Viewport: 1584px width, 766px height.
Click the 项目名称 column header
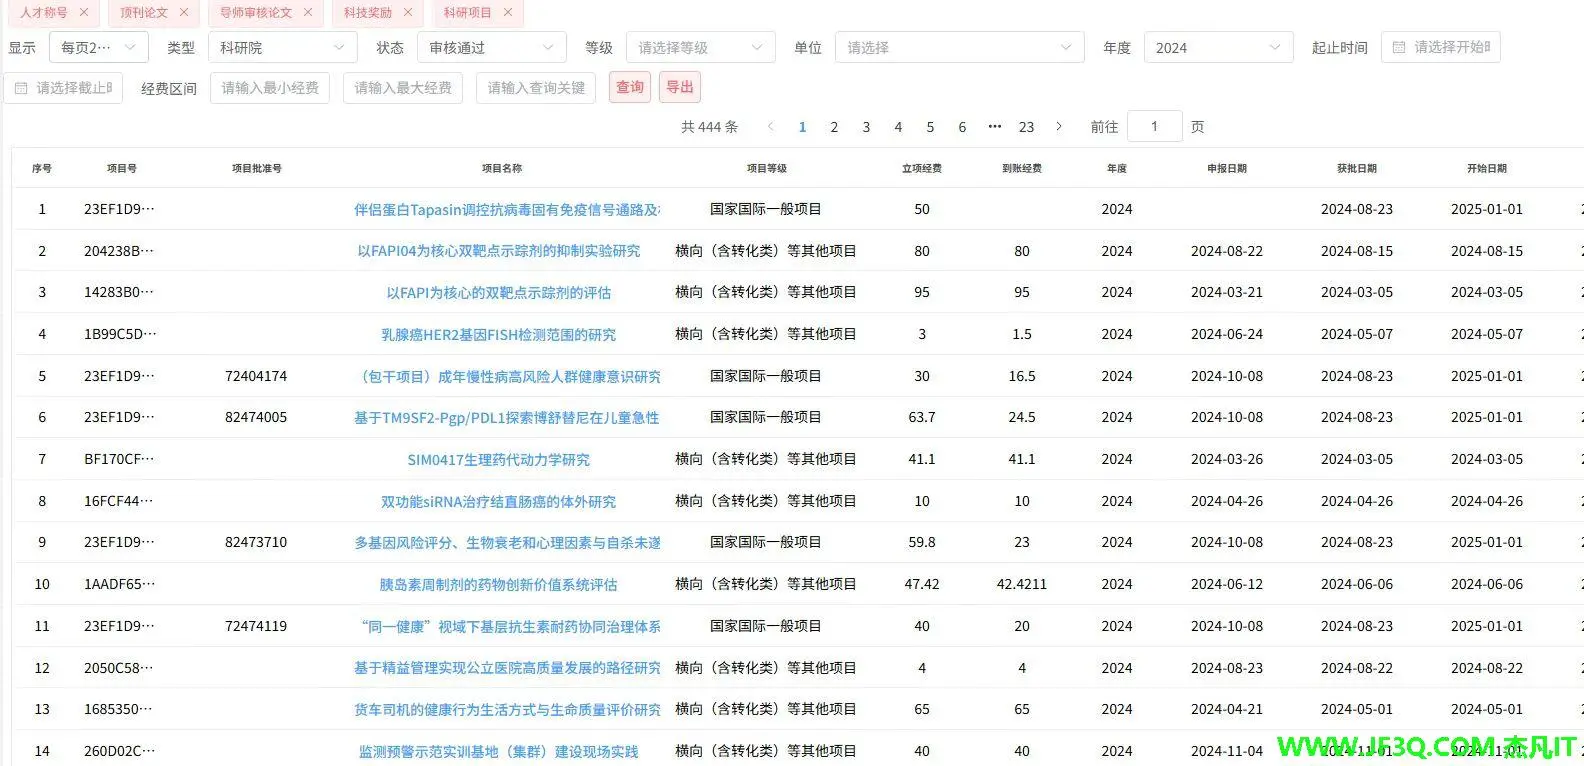[x=502, y=168]
